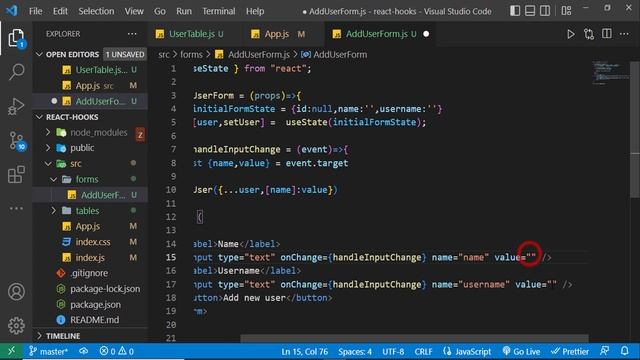The width and height of the screenshot is (640, 360).
Task: Toggle bottom panel layout icon
Action: pyautogui.click(x=530, y=11)
